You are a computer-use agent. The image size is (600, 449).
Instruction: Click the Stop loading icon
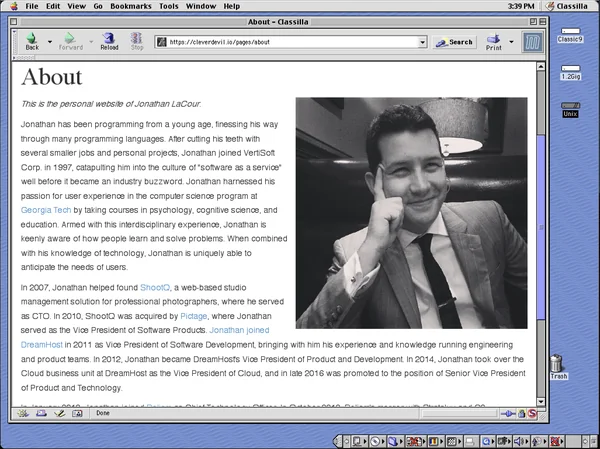[137, 39]
